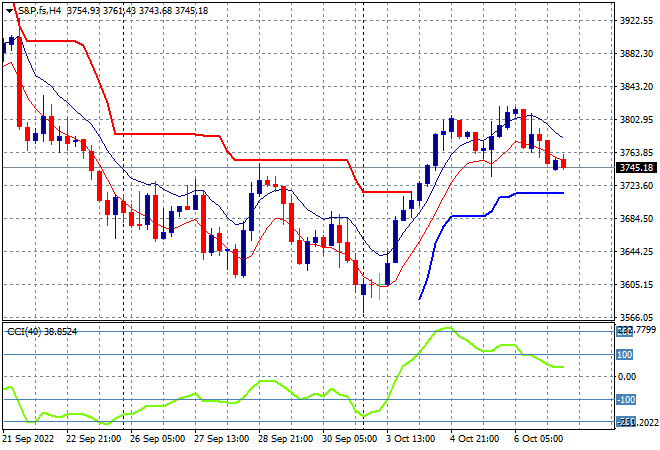Click the CCI 100 level label
The height and width of the screenshot is (450, 660).
pos(624,354)
